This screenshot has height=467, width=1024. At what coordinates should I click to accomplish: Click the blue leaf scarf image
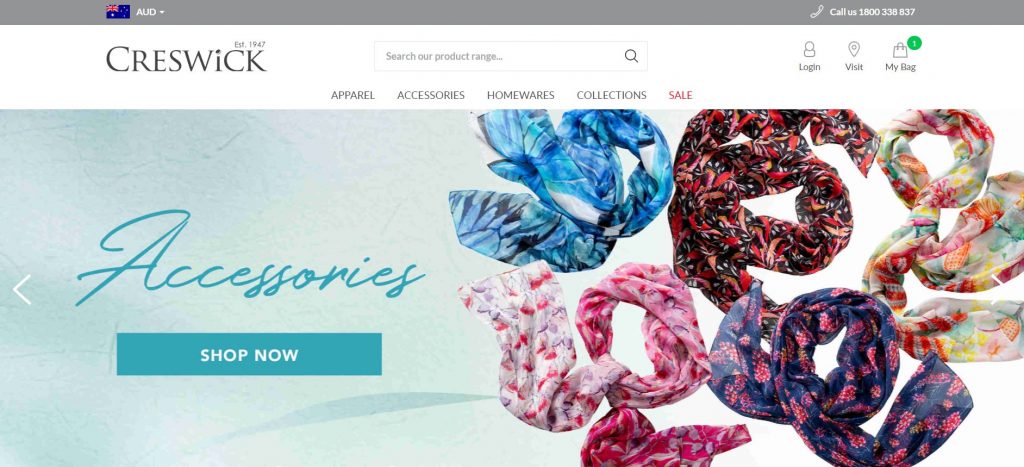tap(560, 189)
